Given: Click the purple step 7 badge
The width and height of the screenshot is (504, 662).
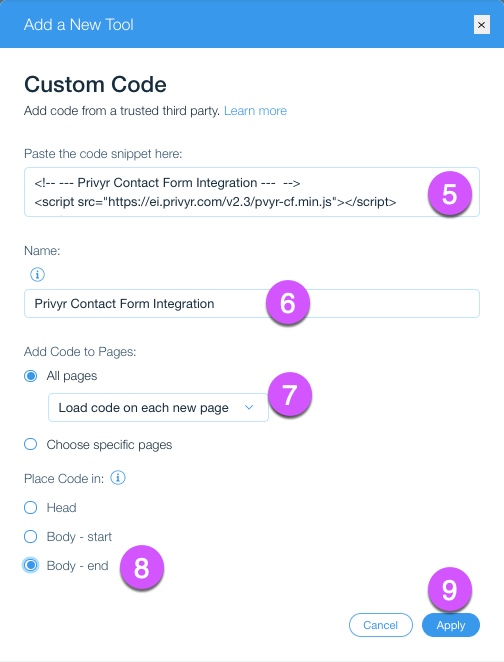Looking at the screenshot, I should coord(290,395).
